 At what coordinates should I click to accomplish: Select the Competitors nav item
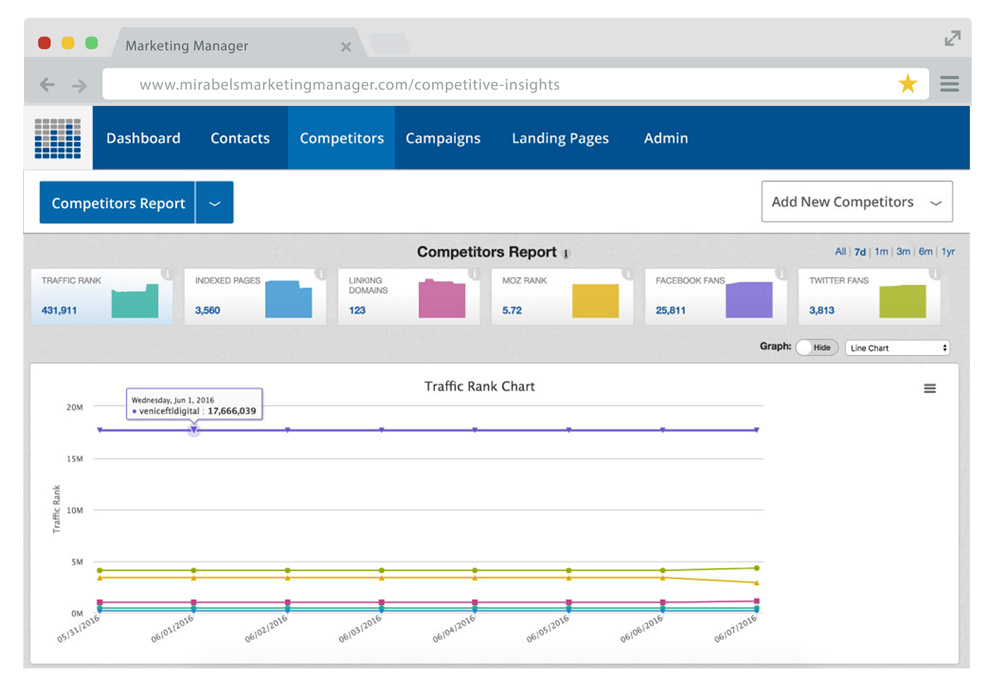342,138
